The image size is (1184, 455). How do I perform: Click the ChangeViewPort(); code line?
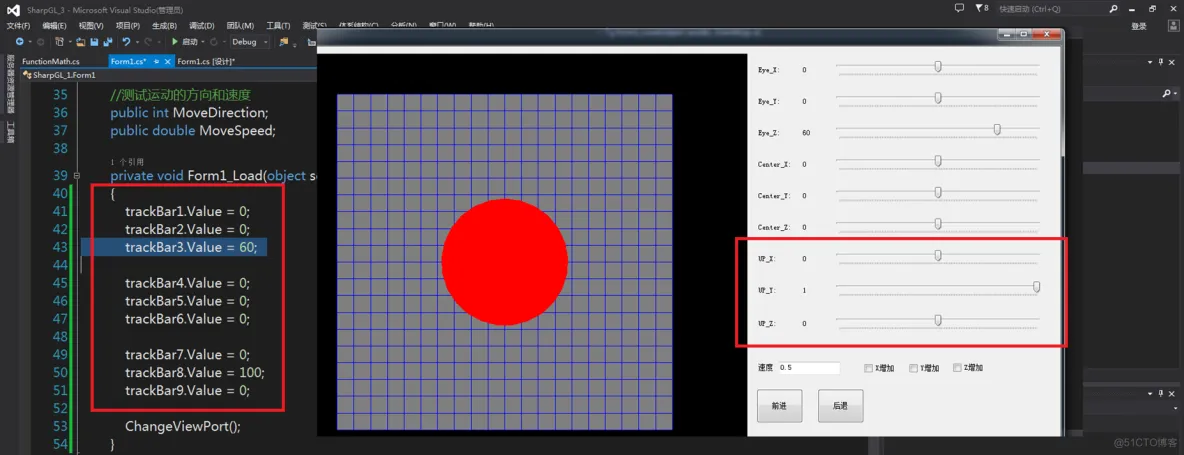click(x=183, y=426)
